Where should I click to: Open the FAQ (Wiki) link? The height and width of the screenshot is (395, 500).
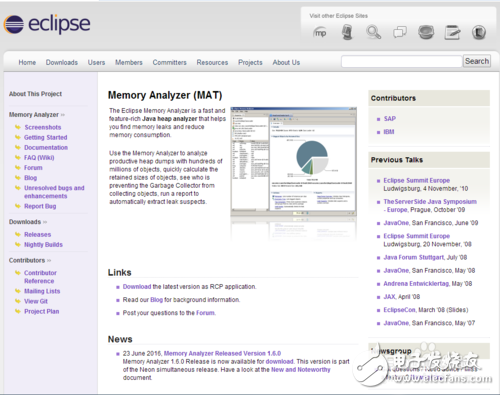[39, 158]
